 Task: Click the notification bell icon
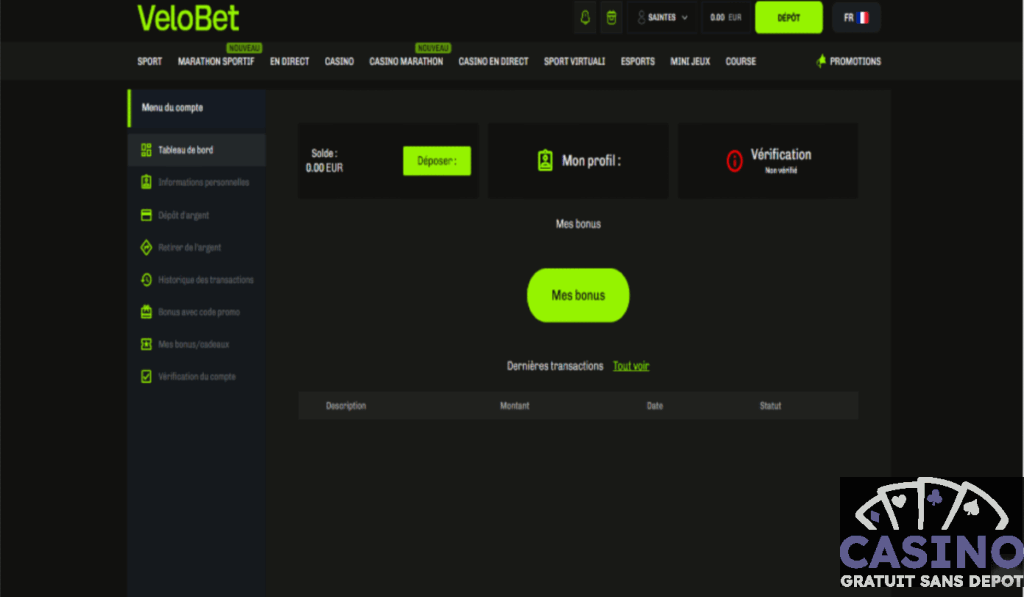585,18
